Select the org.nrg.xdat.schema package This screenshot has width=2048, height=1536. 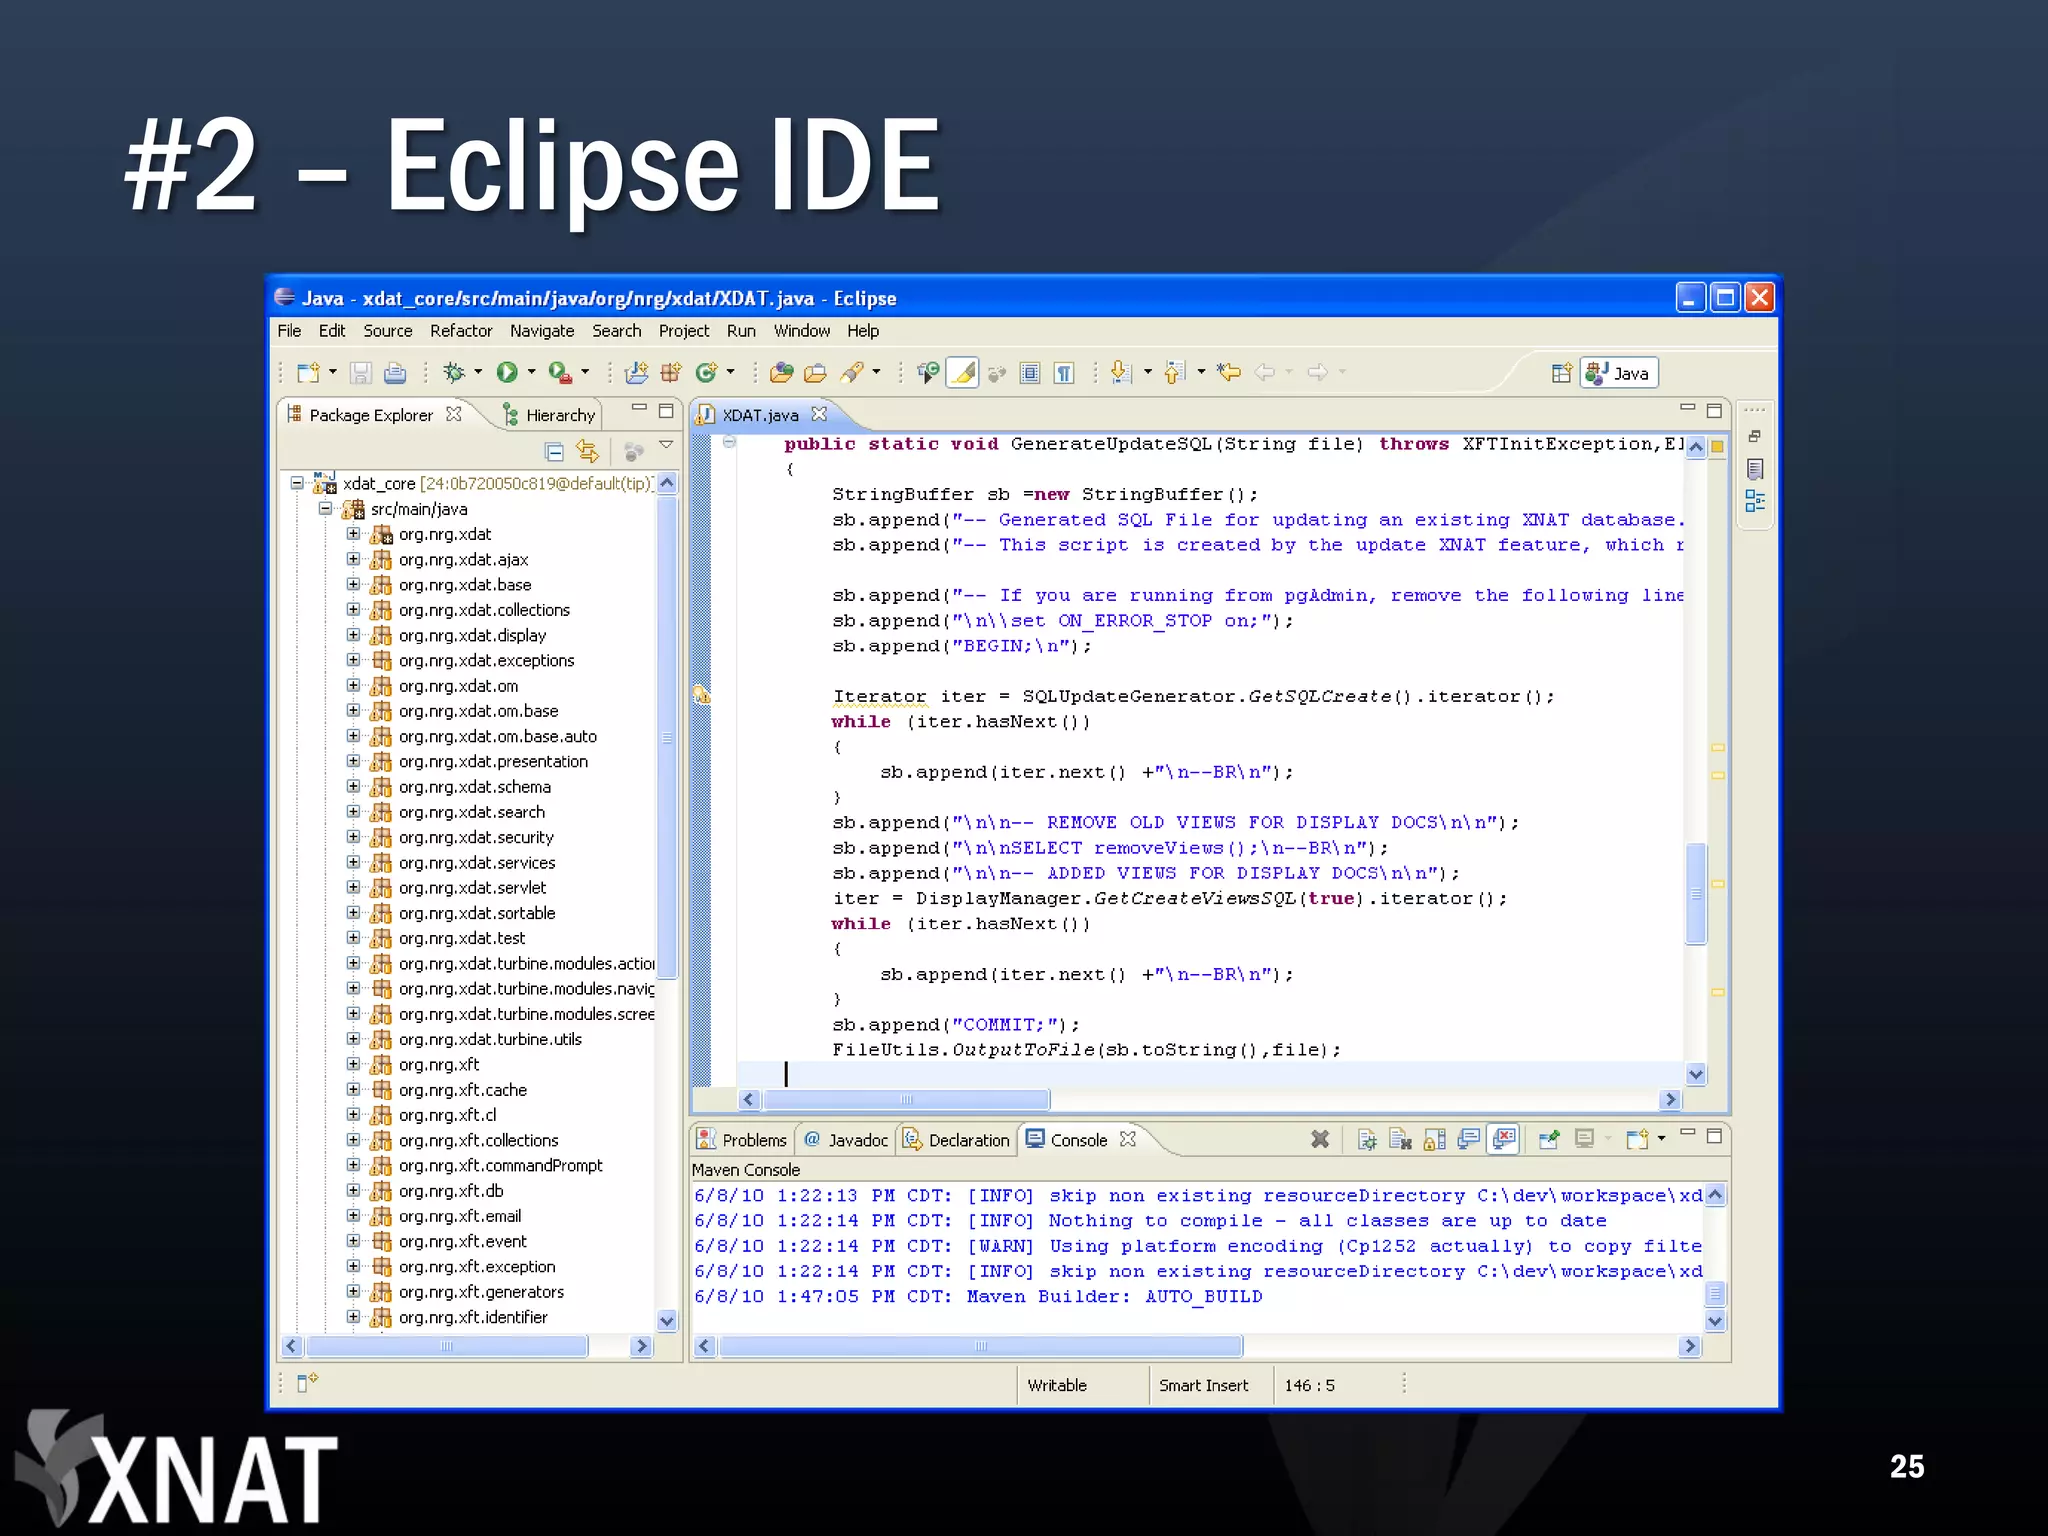pyautogui.click(x=474, y=787)
